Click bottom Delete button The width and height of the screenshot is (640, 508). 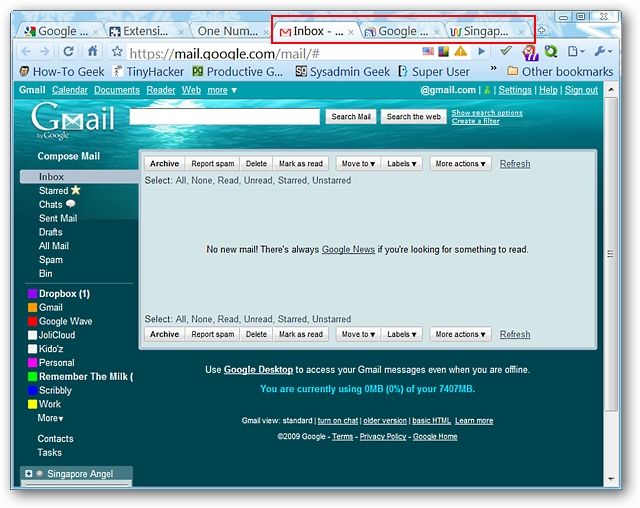coord(256,334)
